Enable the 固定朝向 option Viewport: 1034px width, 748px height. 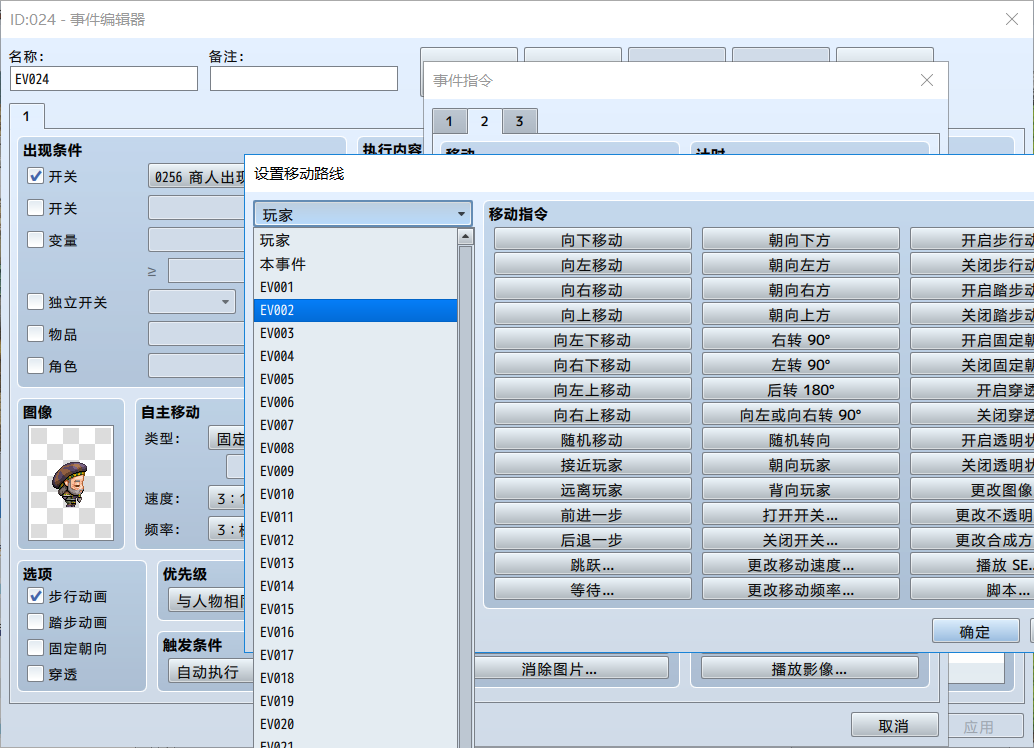36,648
